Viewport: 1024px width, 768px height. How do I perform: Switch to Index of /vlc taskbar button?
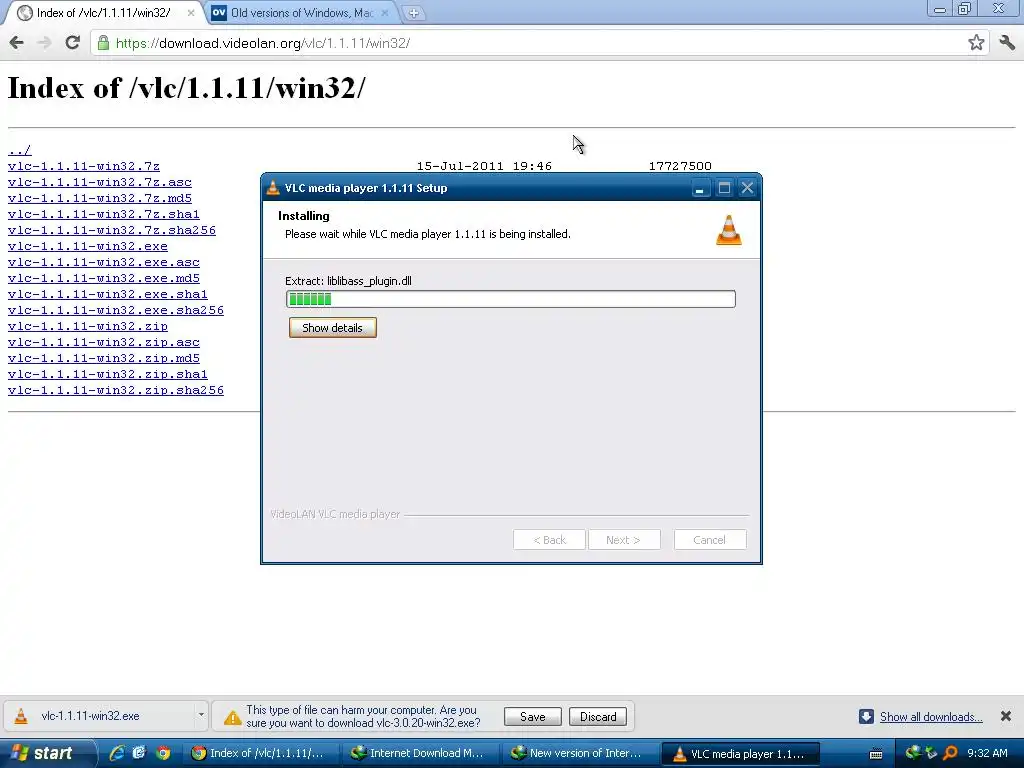[259, 754]
